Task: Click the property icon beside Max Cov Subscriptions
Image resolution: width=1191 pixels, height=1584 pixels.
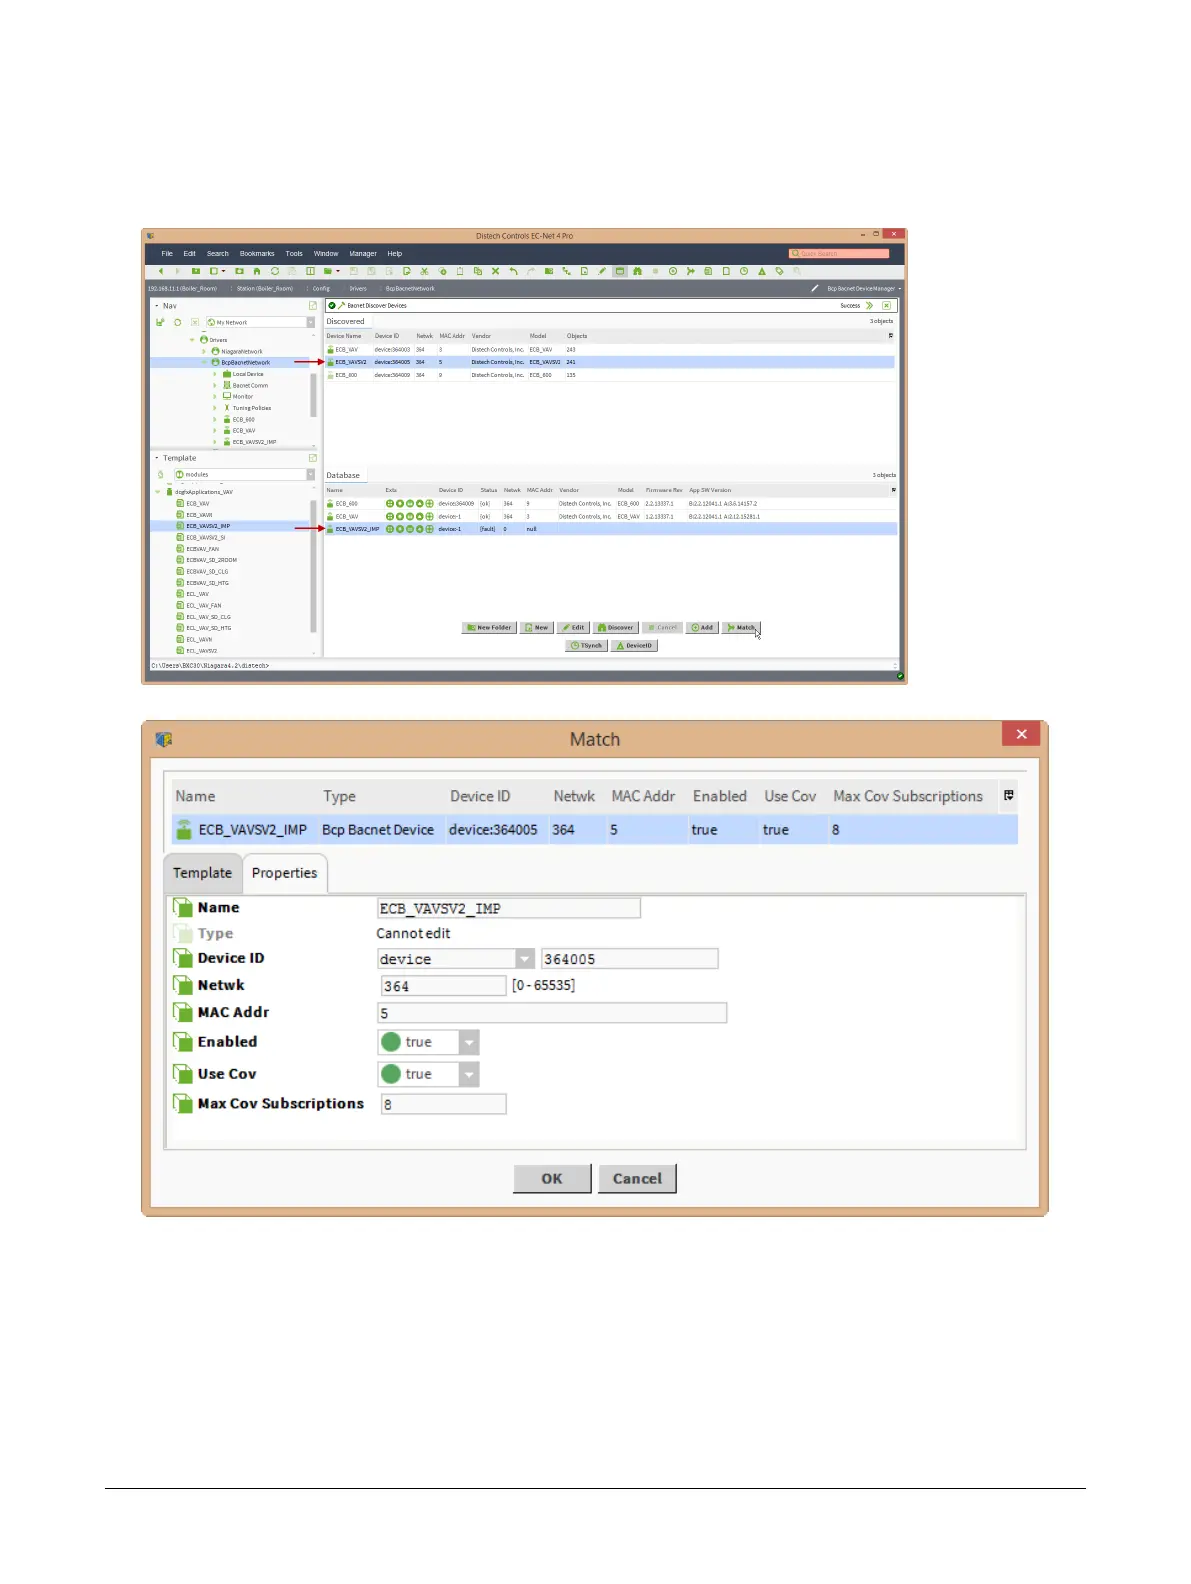Action: pyautogui.click(x=183, y=1103)
